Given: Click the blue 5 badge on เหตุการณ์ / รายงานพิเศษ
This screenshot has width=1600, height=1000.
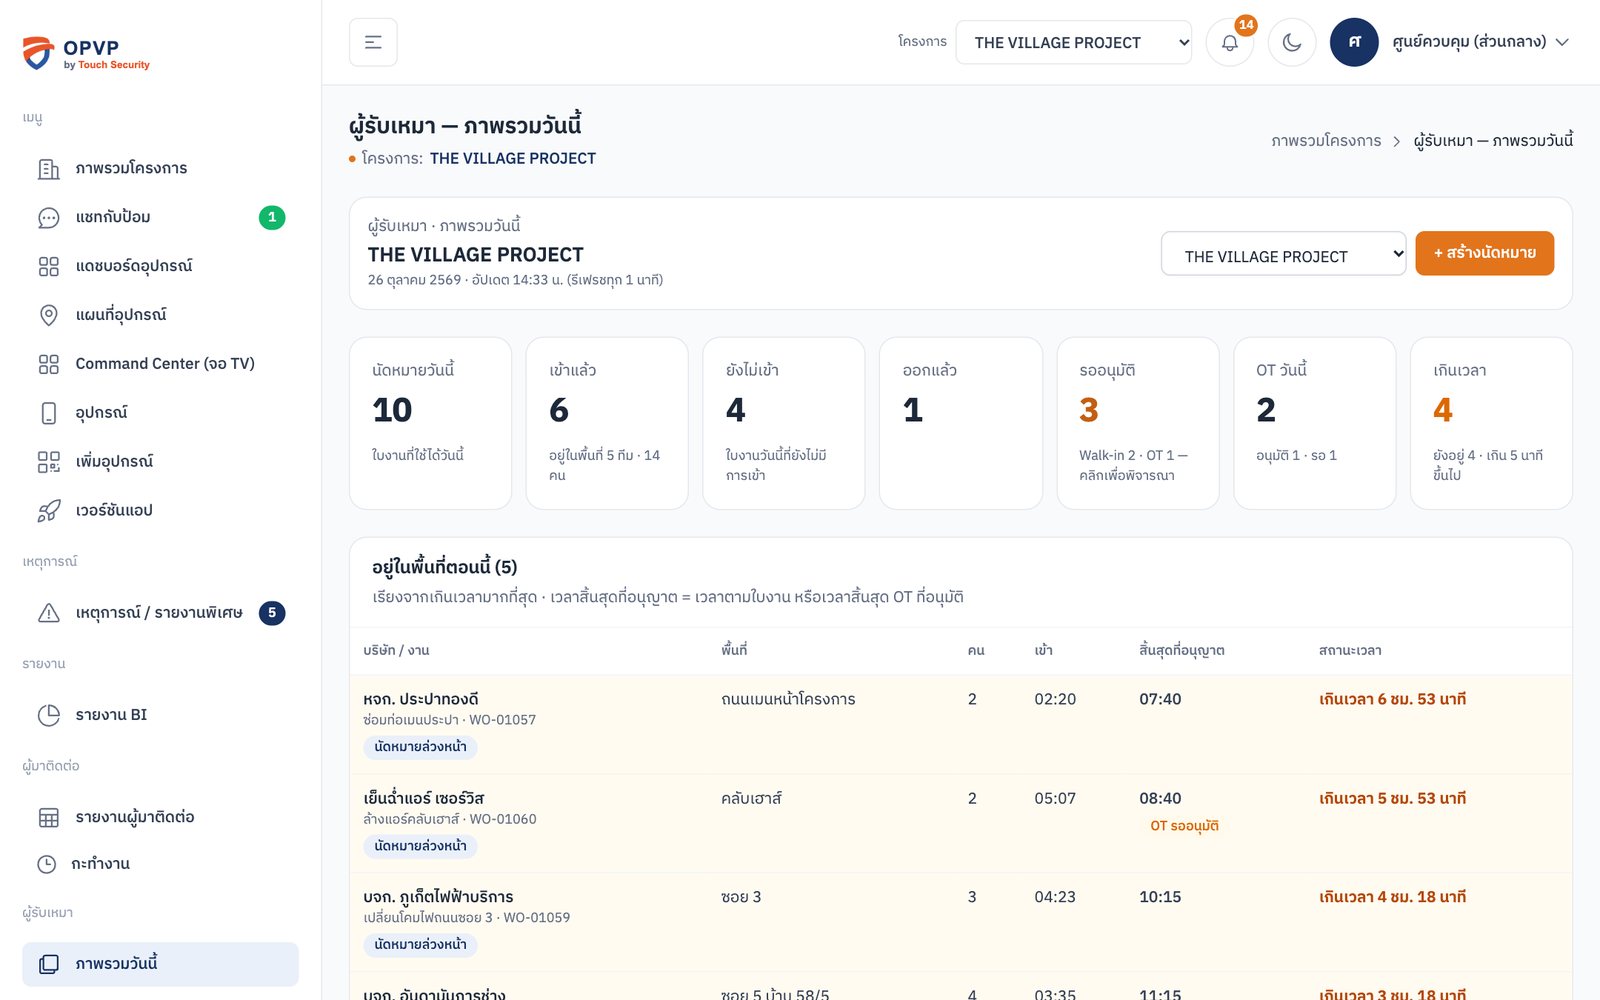Looking at the screenshot, I should click(272, 613).
